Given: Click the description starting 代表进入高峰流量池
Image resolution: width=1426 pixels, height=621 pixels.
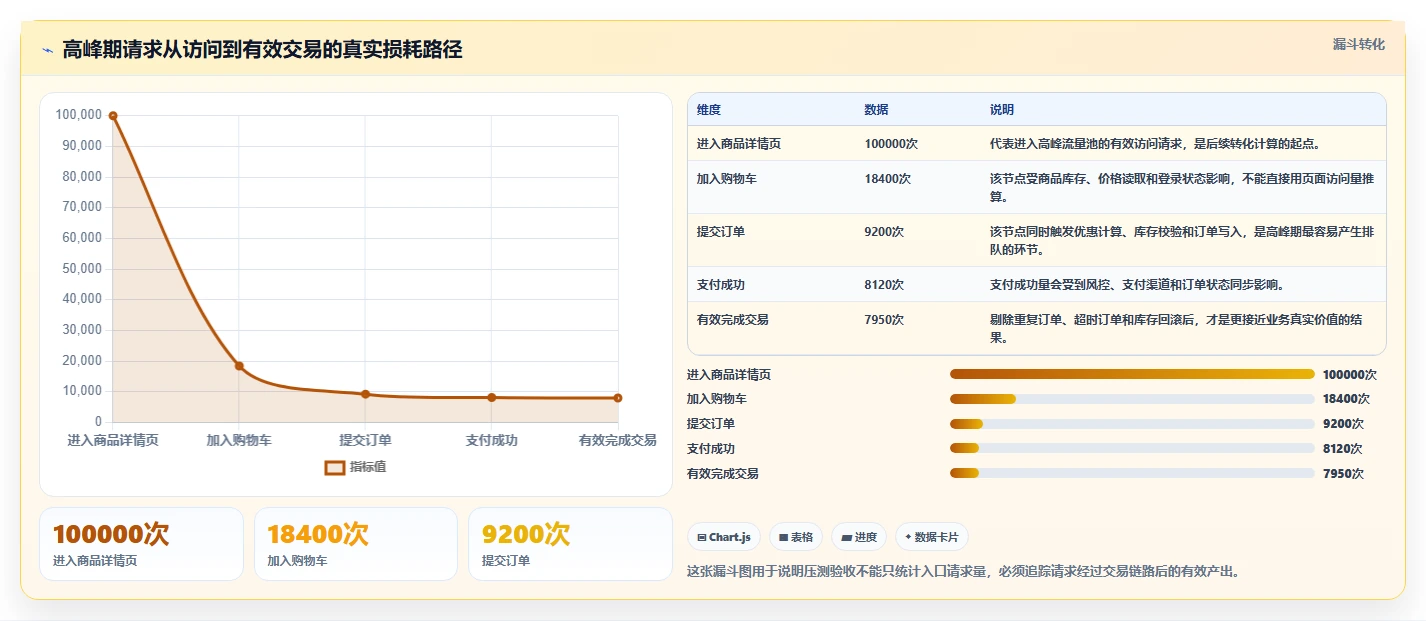Looking at the screenshot, I should [1155, 144].
